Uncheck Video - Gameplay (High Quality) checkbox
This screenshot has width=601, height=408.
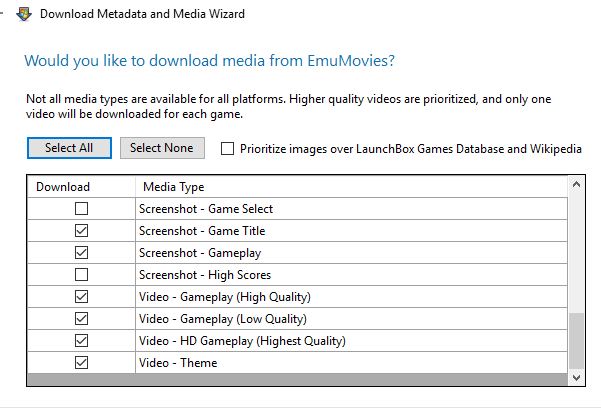[x=81, y=296]
